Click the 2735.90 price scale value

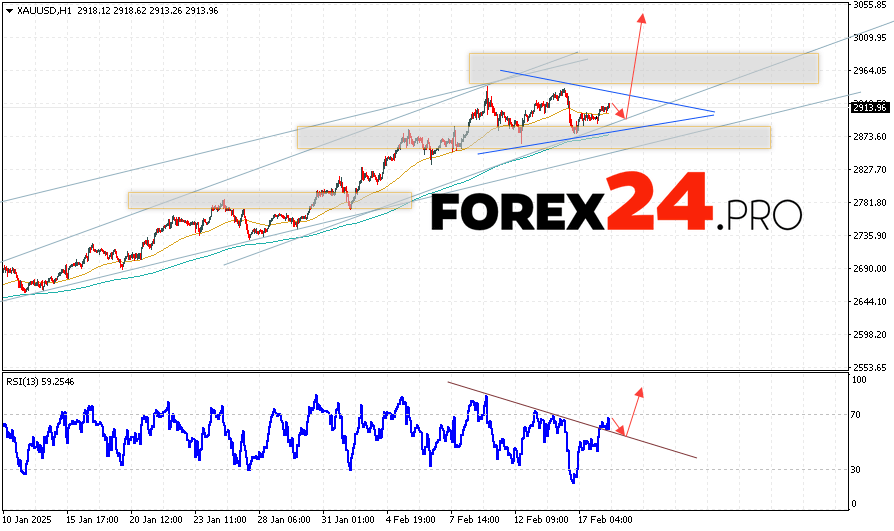click(869, 235)
